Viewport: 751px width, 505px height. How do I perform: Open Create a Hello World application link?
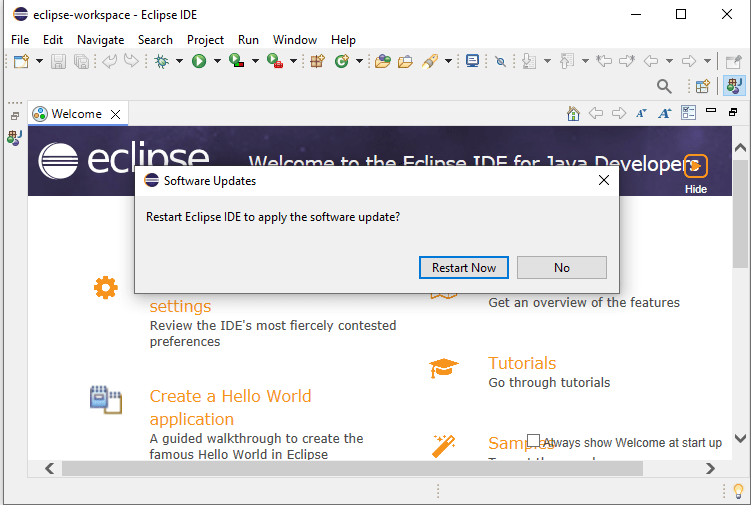(230, 408)
